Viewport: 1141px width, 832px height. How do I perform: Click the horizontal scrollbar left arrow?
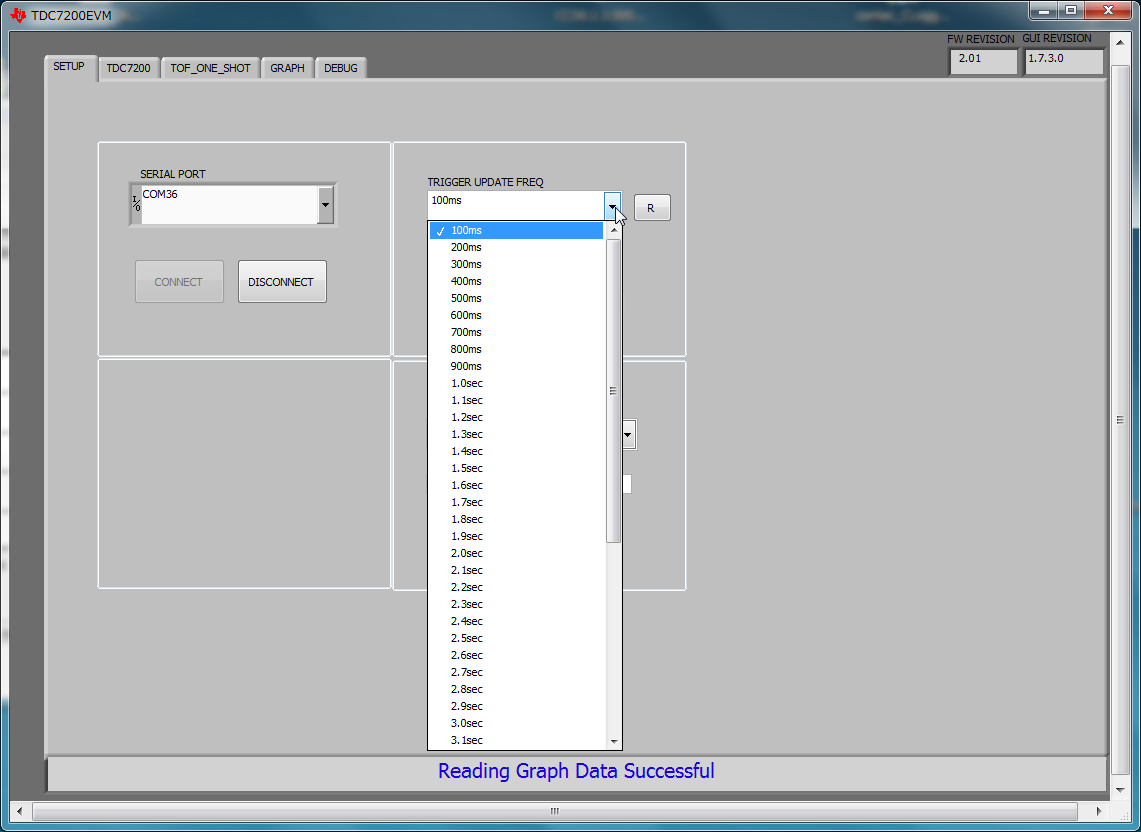[20, 811]
